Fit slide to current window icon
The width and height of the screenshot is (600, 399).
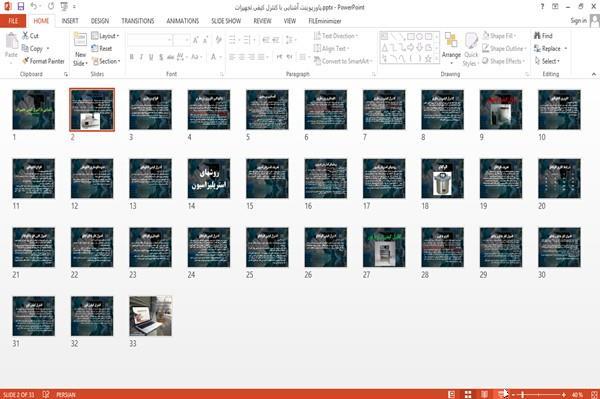tap(594, 394)
